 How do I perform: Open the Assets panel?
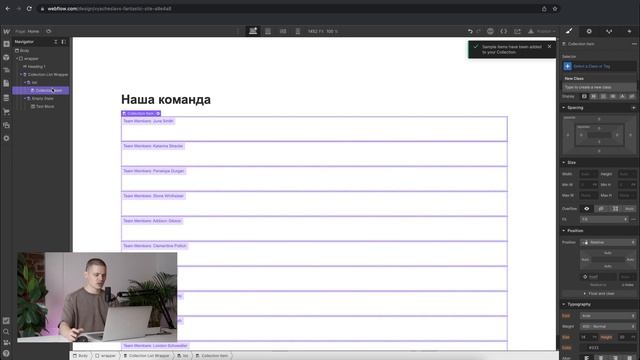[x=6, y=125]
